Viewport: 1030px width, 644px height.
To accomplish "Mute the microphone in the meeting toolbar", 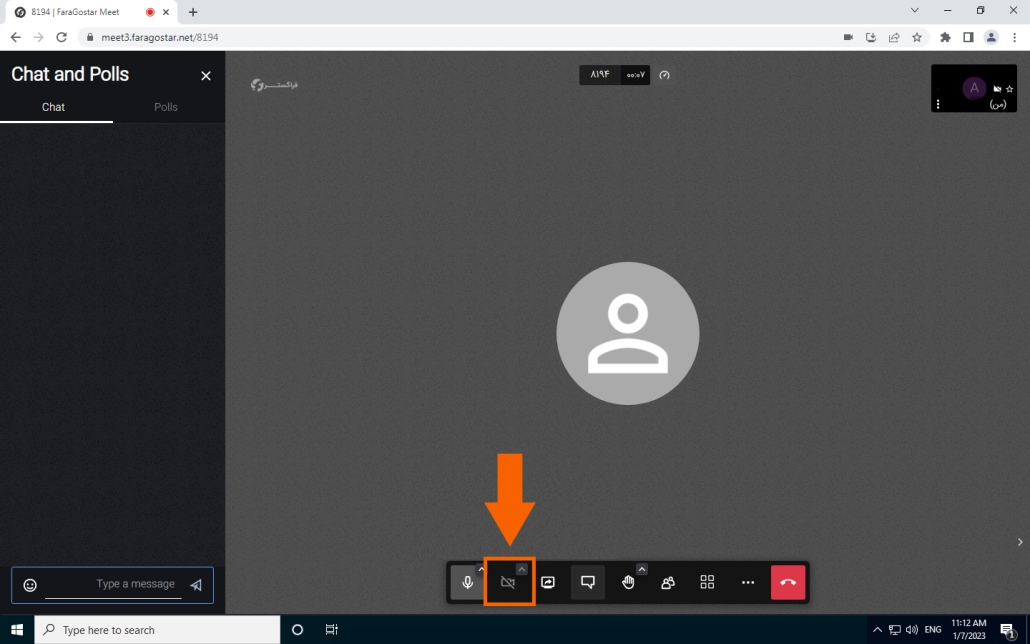I will 467,582.
